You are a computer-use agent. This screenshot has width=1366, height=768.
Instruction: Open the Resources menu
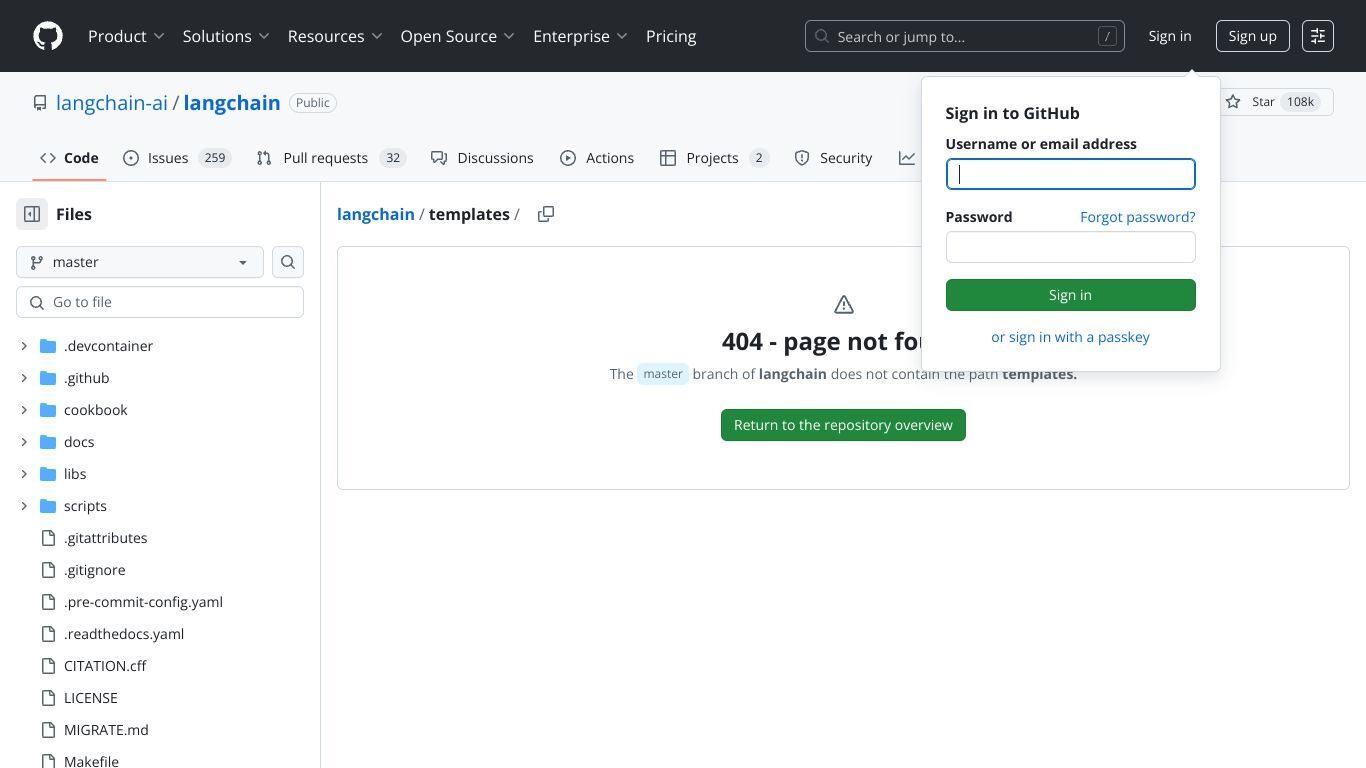coord(335,36)
